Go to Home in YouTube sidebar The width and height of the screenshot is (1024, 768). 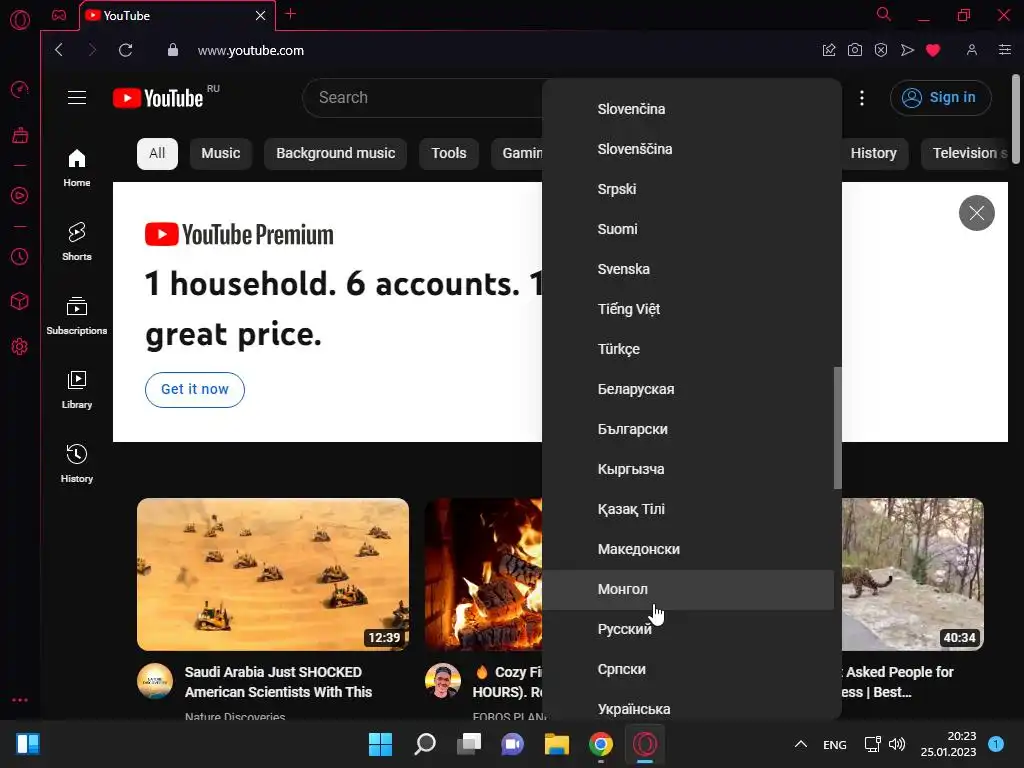coord(77,168)
